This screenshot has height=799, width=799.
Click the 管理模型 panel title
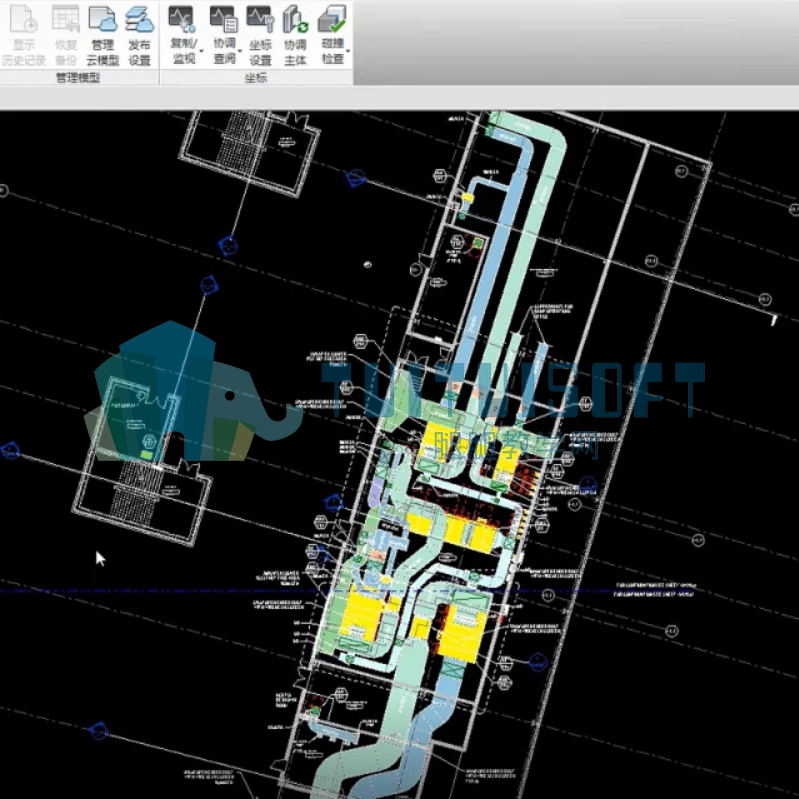click(x=78, y=77)
